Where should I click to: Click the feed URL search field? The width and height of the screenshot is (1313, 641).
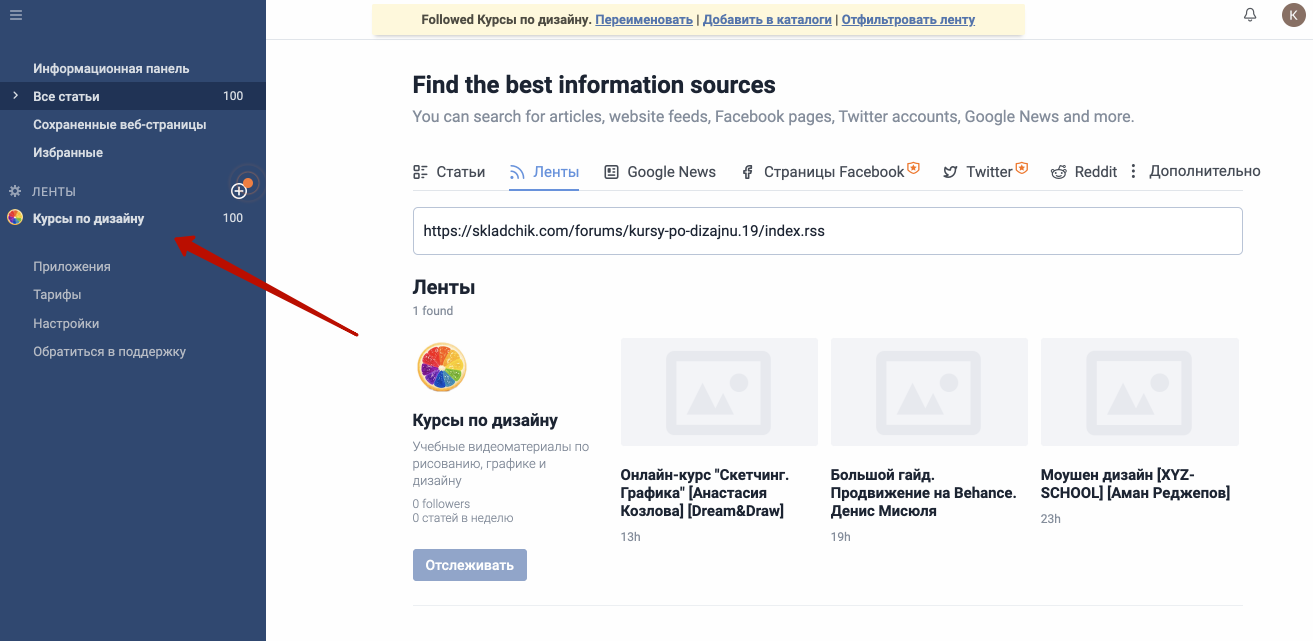827,231
